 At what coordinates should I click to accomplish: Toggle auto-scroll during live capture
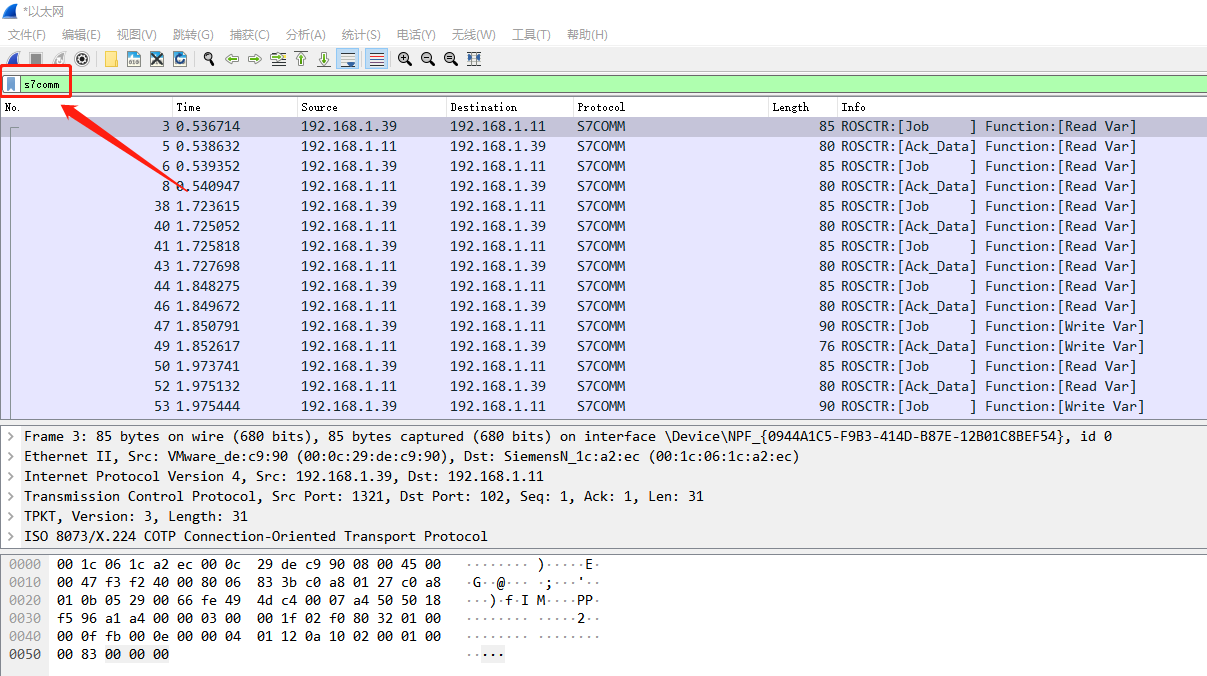[x=348, y=59]
